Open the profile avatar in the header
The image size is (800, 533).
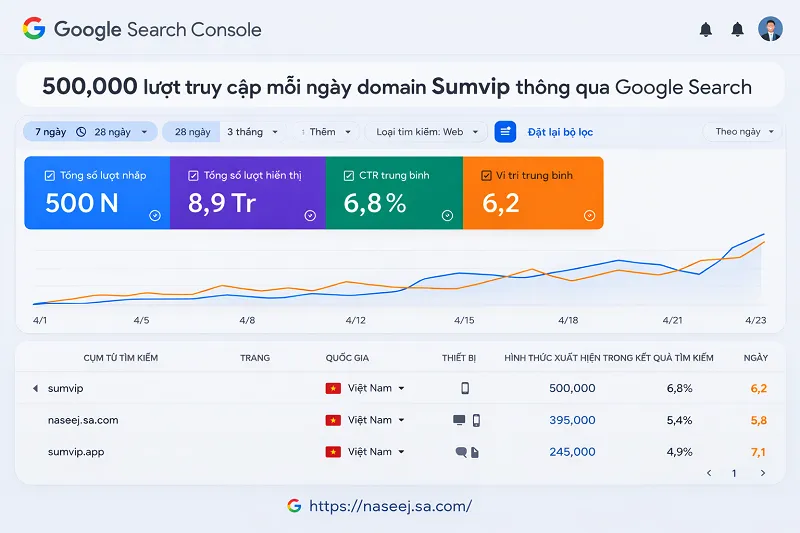[x=770, y=29]
